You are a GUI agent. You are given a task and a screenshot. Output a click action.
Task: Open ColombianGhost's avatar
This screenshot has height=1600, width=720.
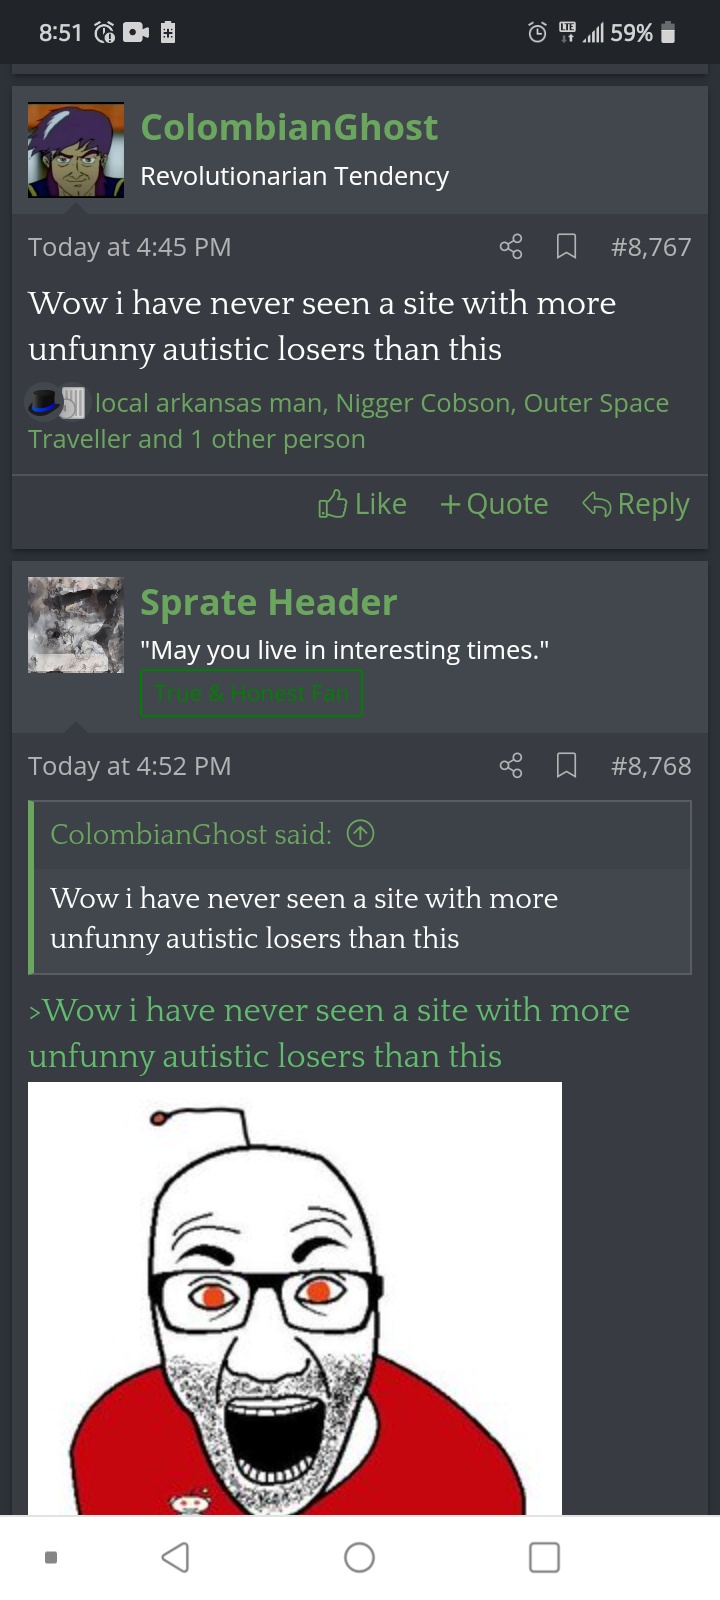pos(76,150)
